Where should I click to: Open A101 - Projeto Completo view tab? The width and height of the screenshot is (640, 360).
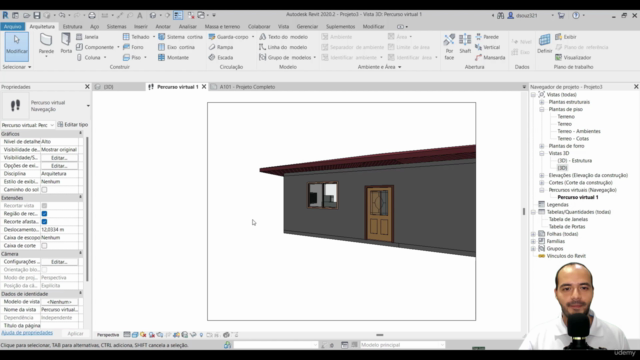[x=247, y=87]
